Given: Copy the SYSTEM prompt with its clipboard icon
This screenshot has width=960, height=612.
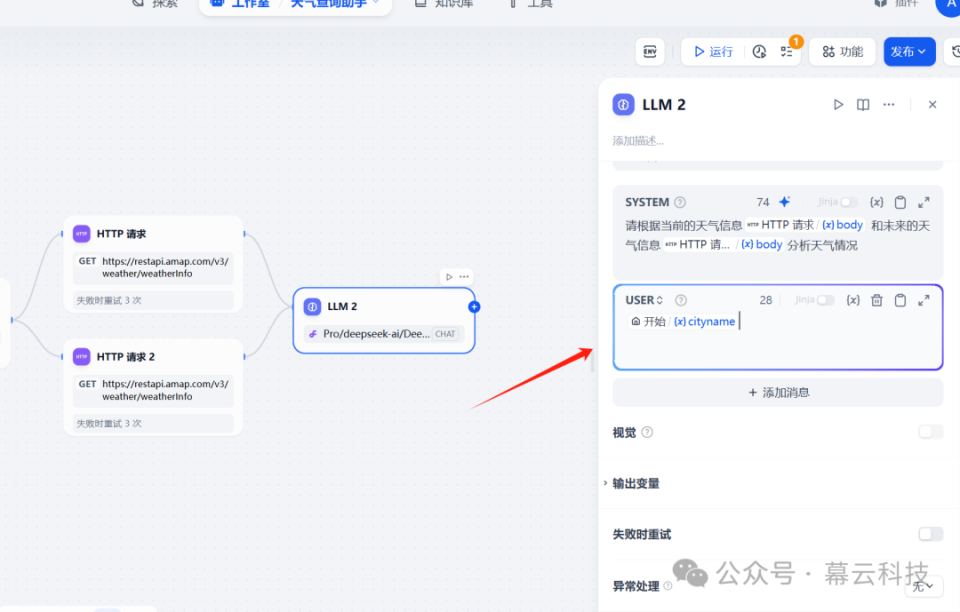Looking at the screenshot, I should coord(900,202).
